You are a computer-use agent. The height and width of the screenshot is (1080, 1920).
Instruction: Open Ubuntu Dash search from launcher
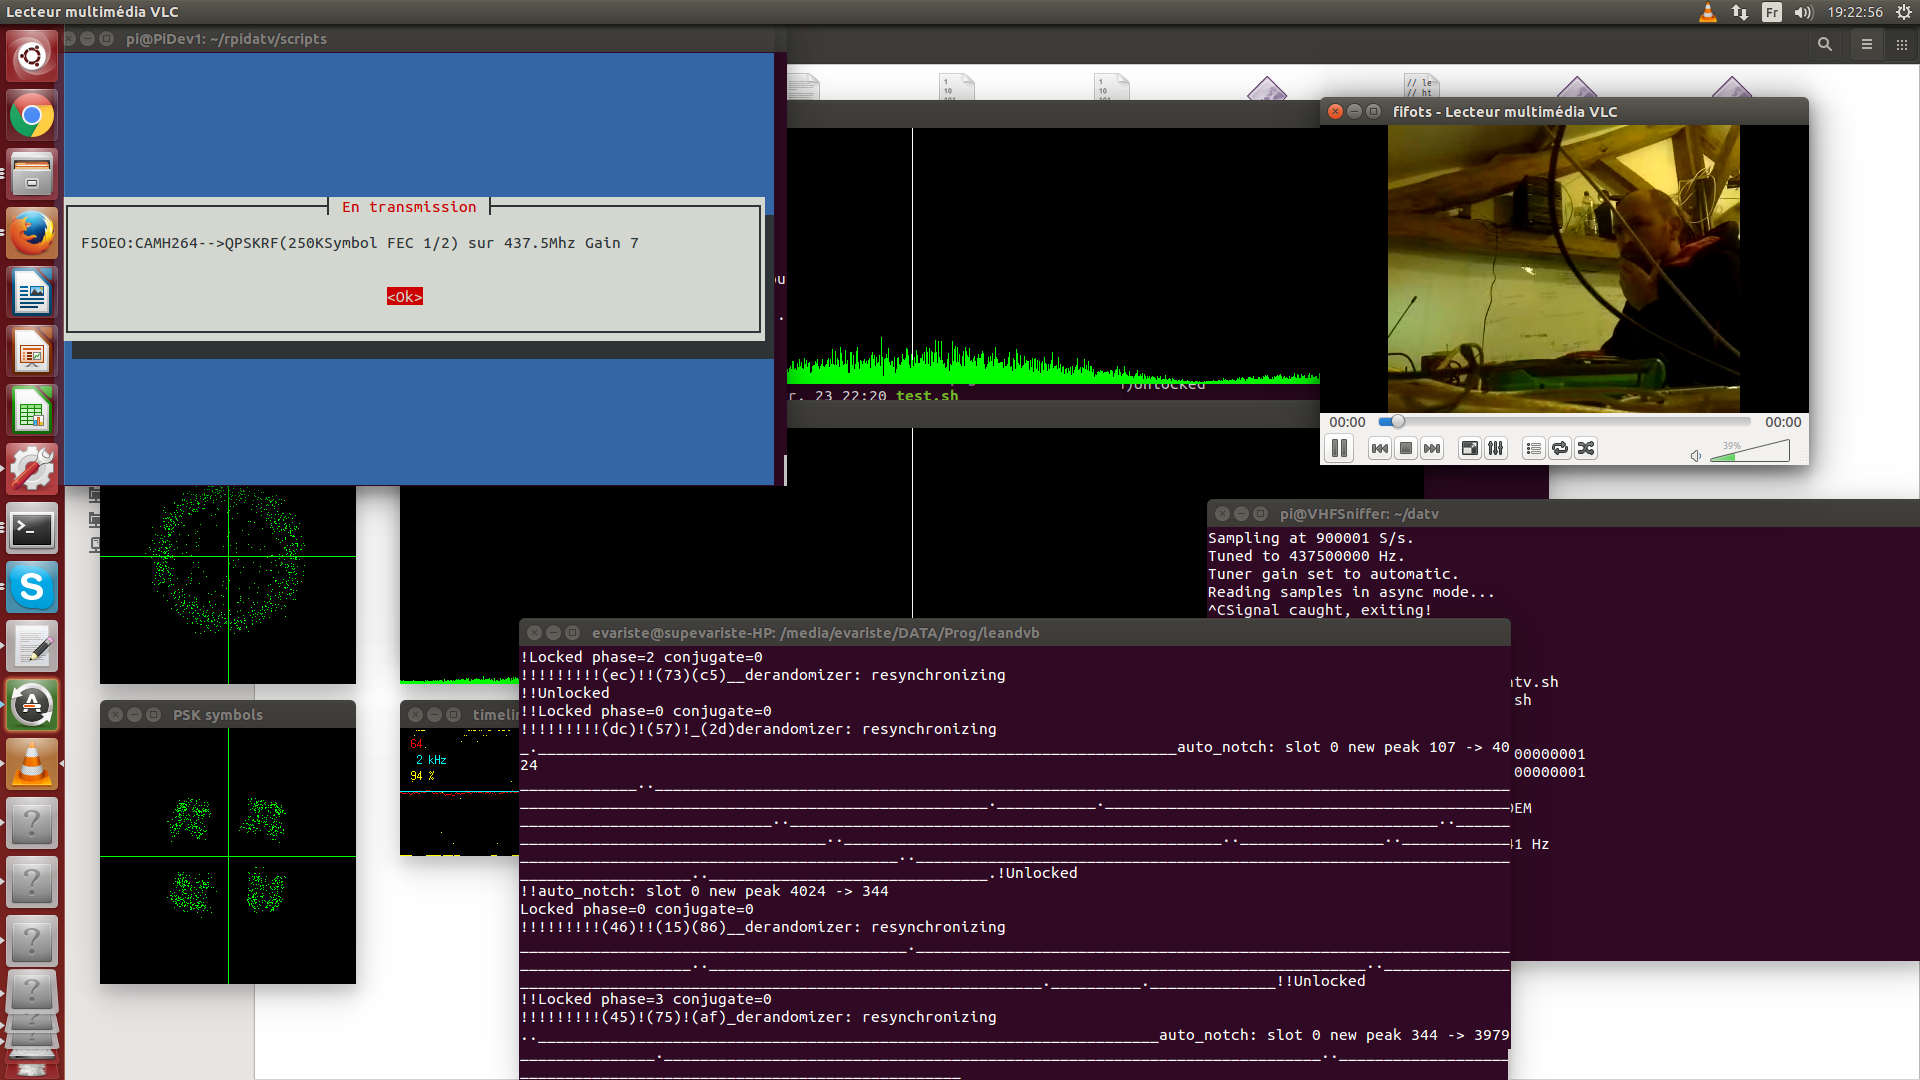coord(32,56)
